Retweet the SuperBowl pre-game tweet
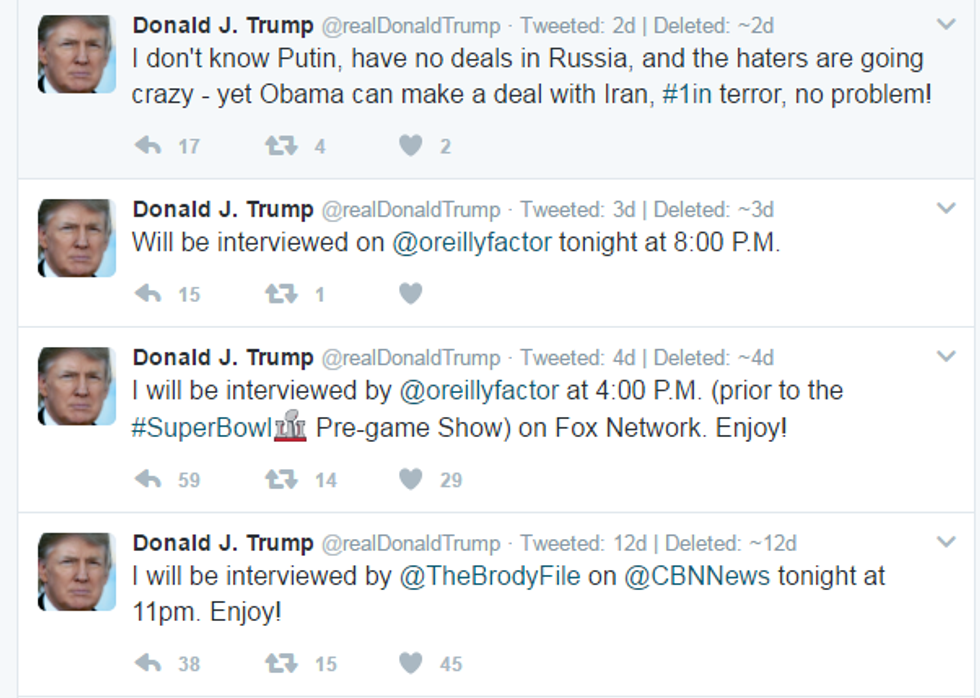Viewport: 980px width, 698px height. (281, 480)
